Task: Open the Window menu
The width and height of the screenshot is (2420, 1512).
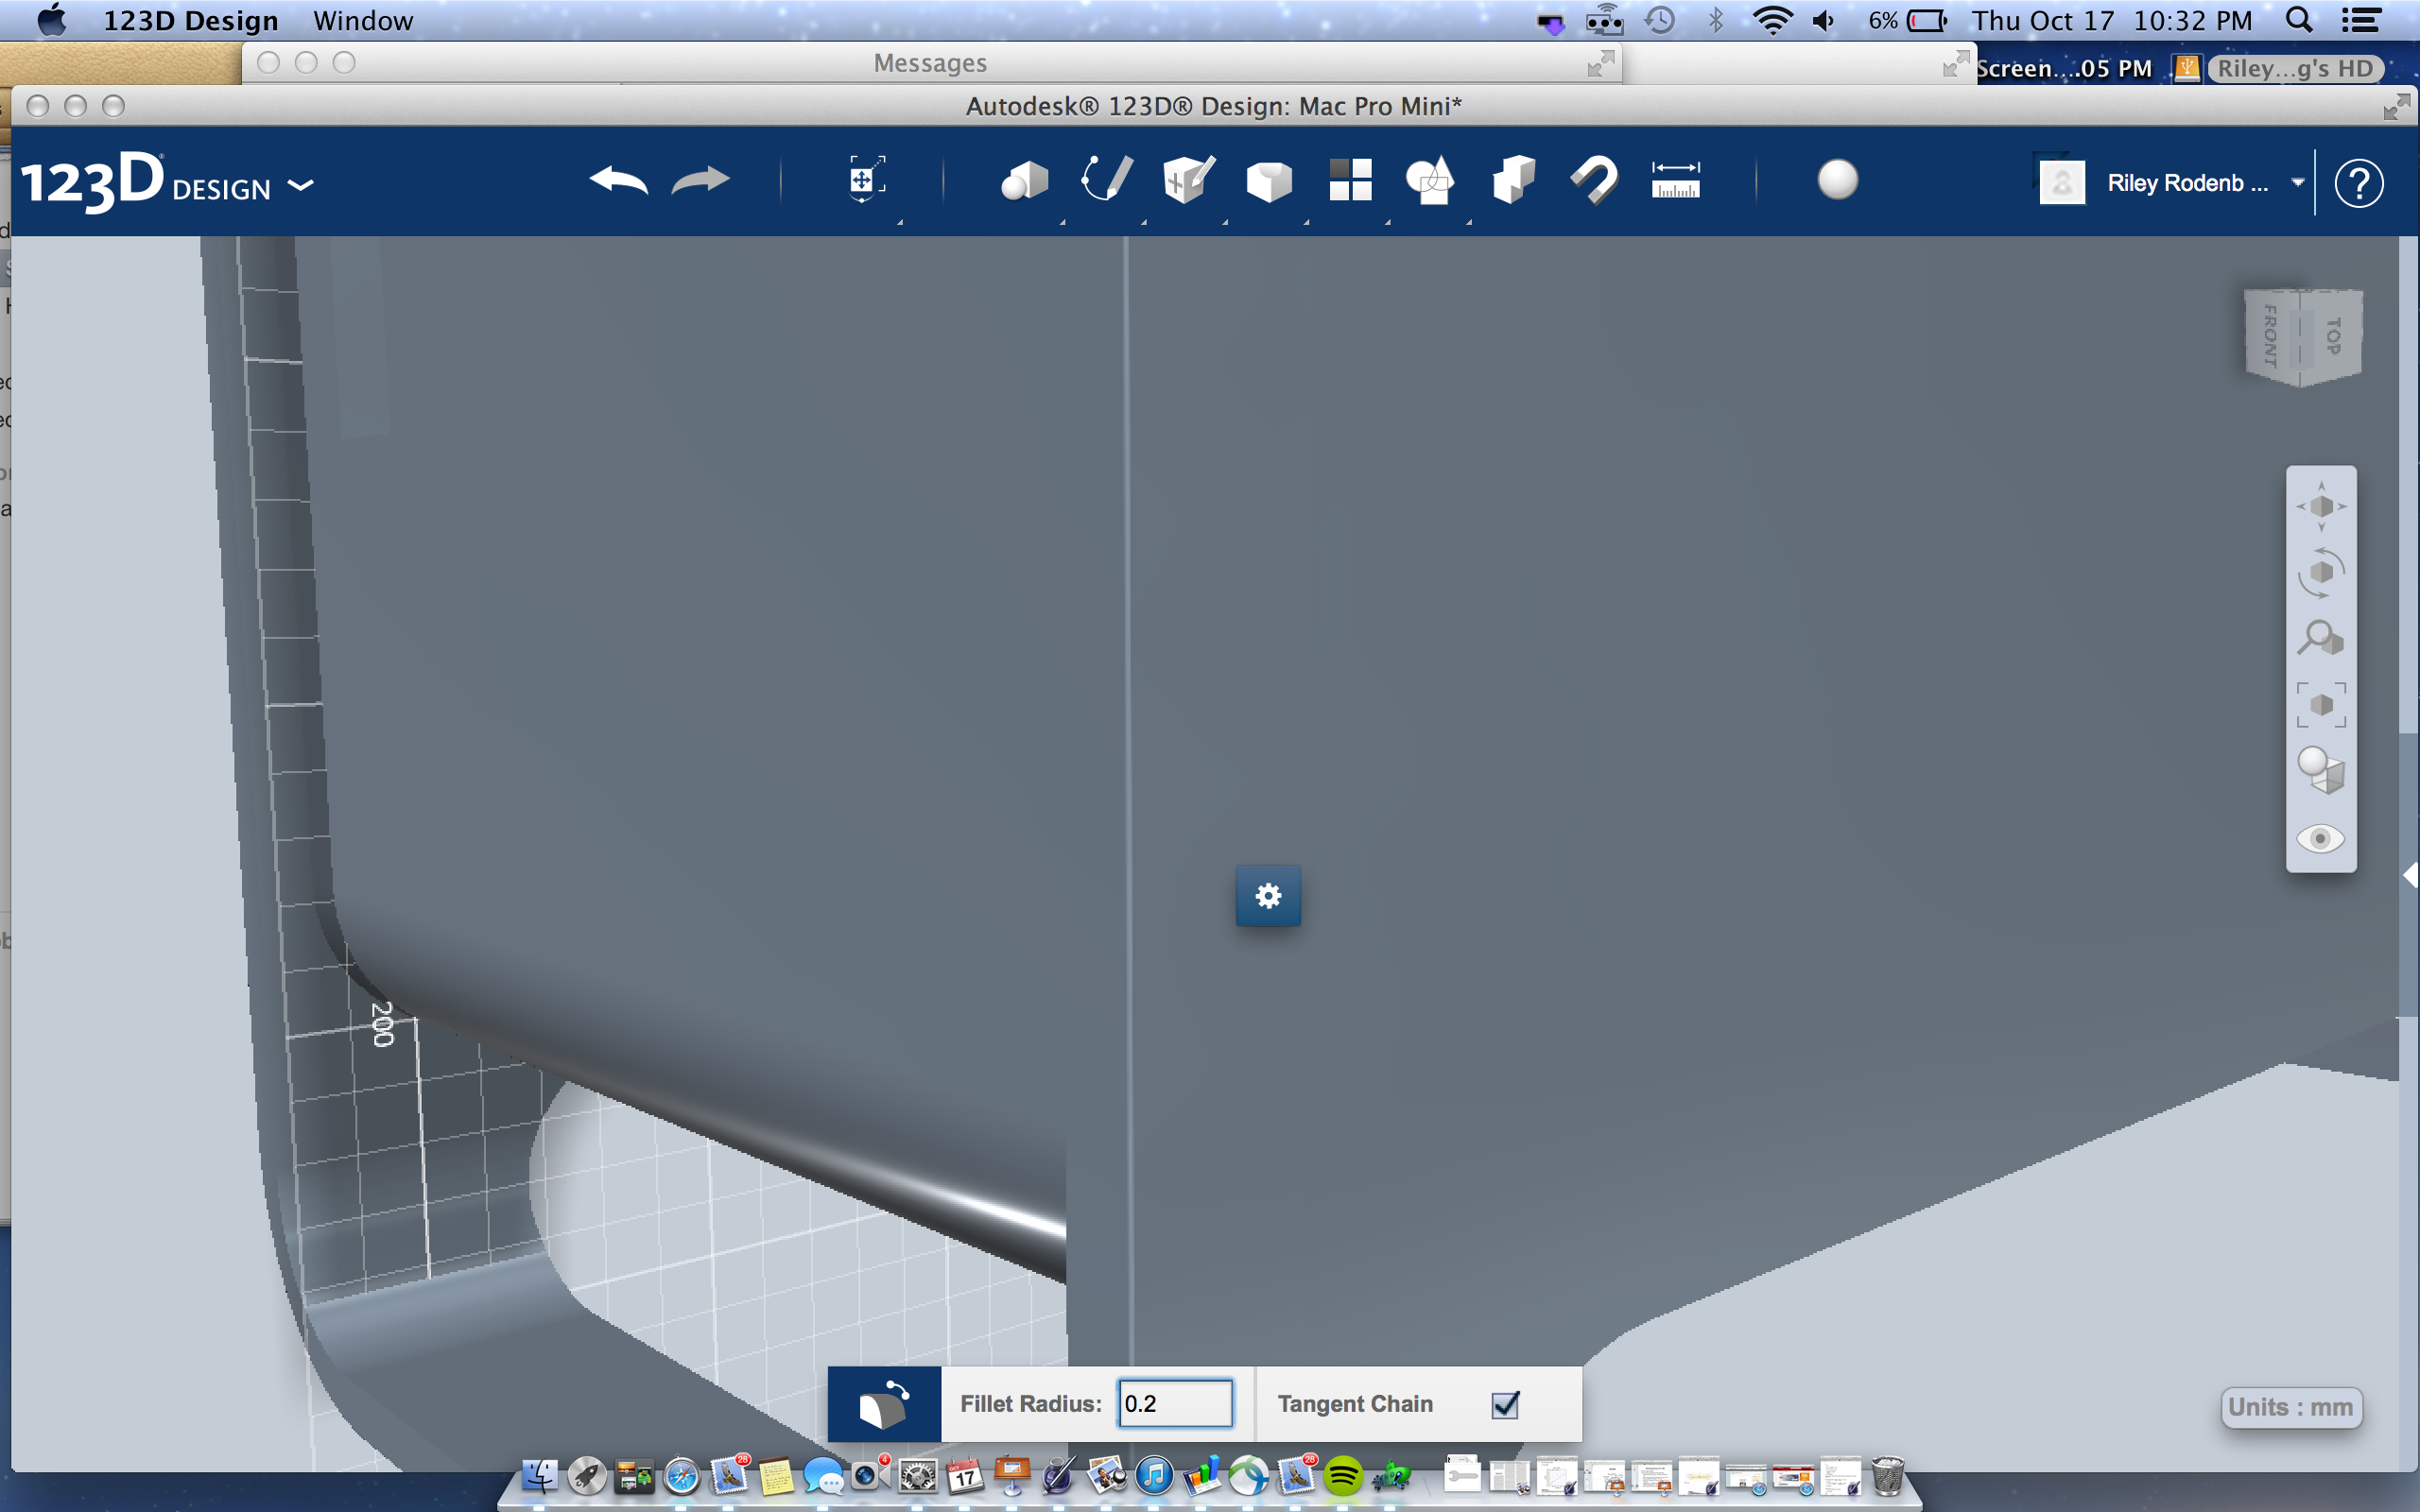Action: [361, 19]
